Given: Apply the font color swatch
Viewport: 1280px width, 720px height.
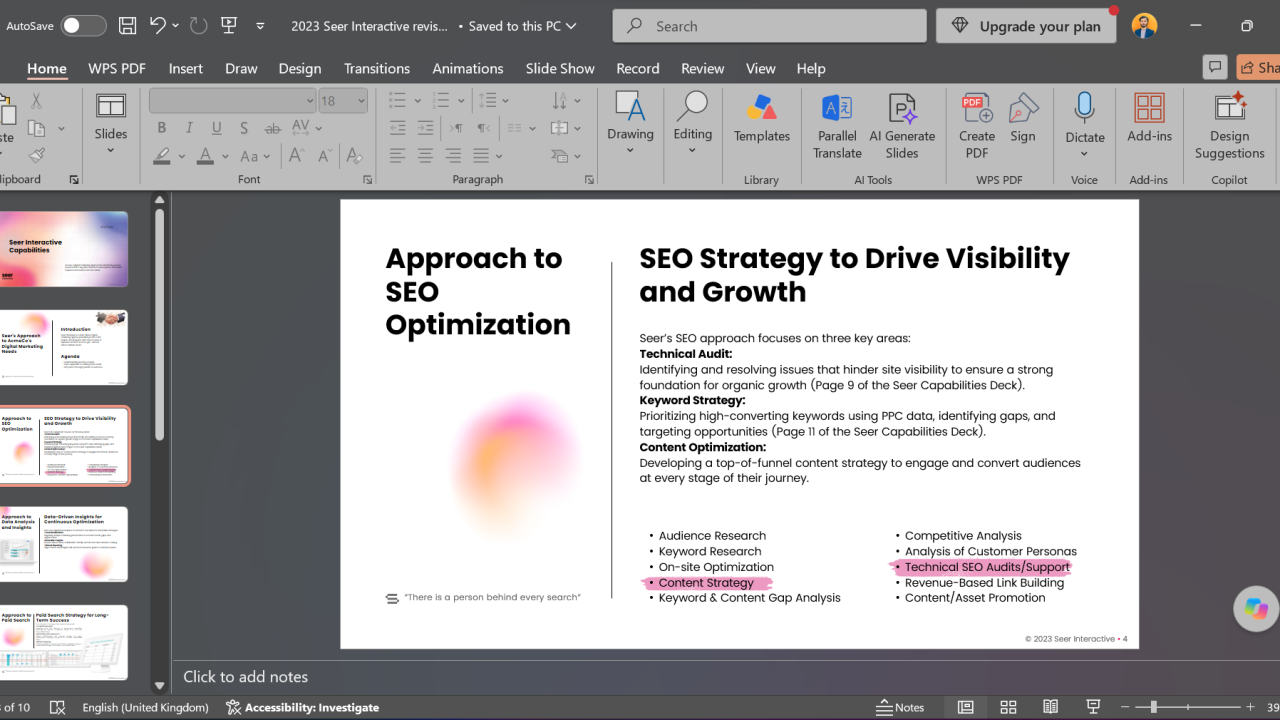Looking at the screenshot, I should [x=206, y=156].
